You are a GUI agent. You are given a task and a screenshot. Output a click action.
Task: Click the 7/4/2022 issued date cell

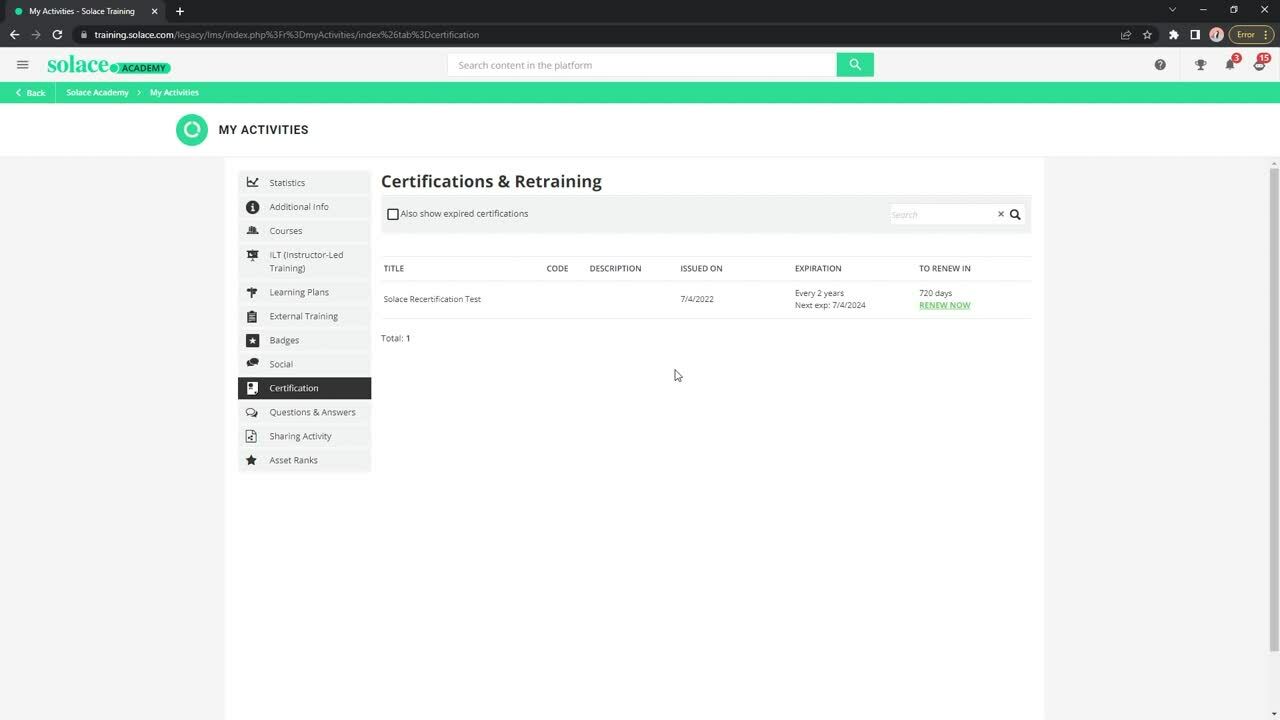pos(697,299)
